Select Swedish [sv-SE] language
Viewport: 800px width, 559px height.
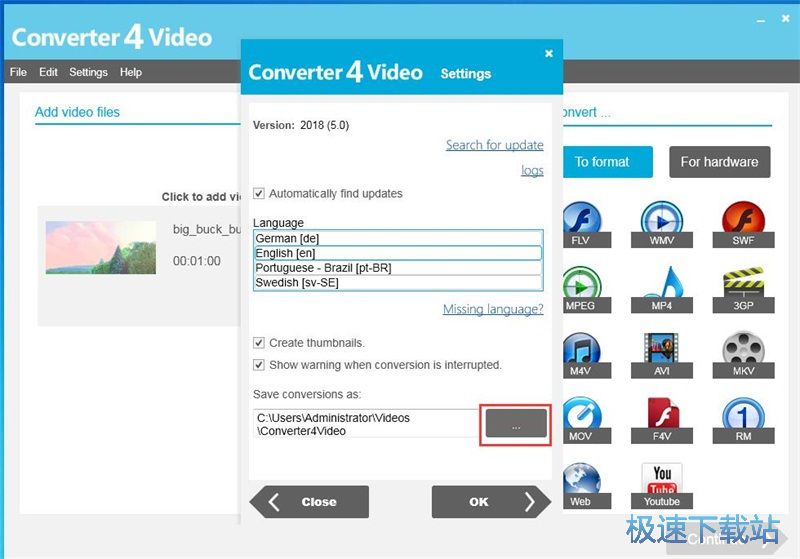(398, 283)
